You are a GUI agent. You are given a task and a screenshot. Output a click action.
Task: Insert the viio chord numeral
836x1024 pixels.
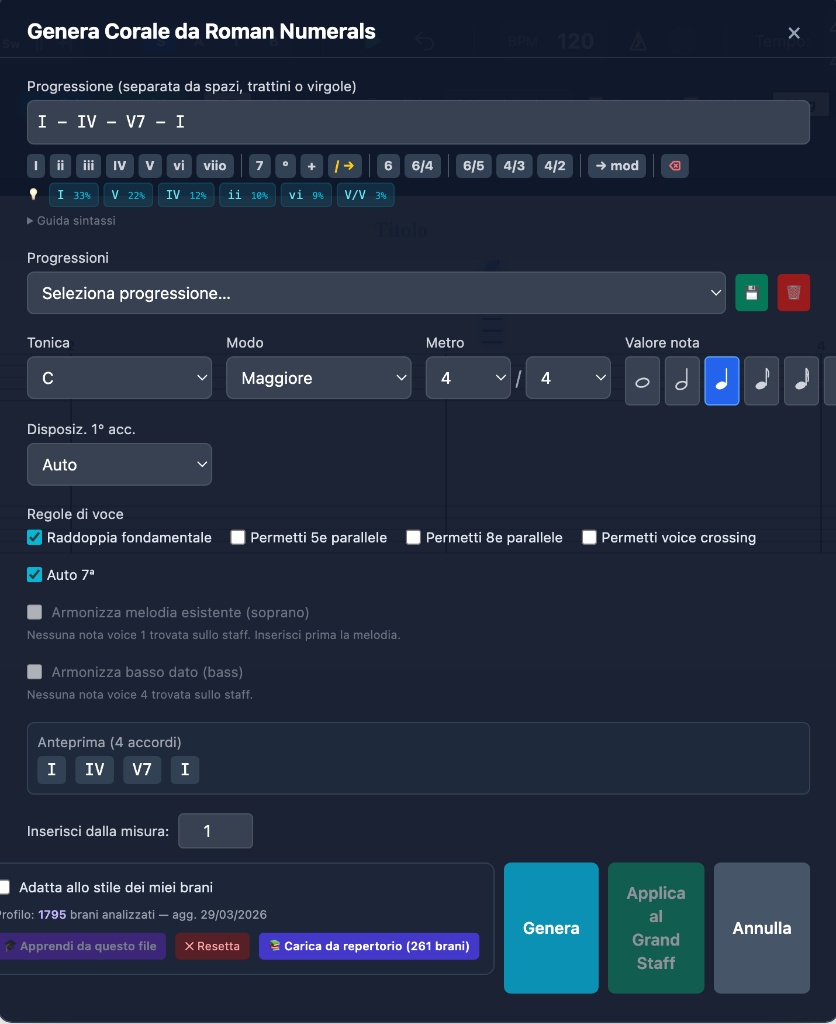pos(213,166)
